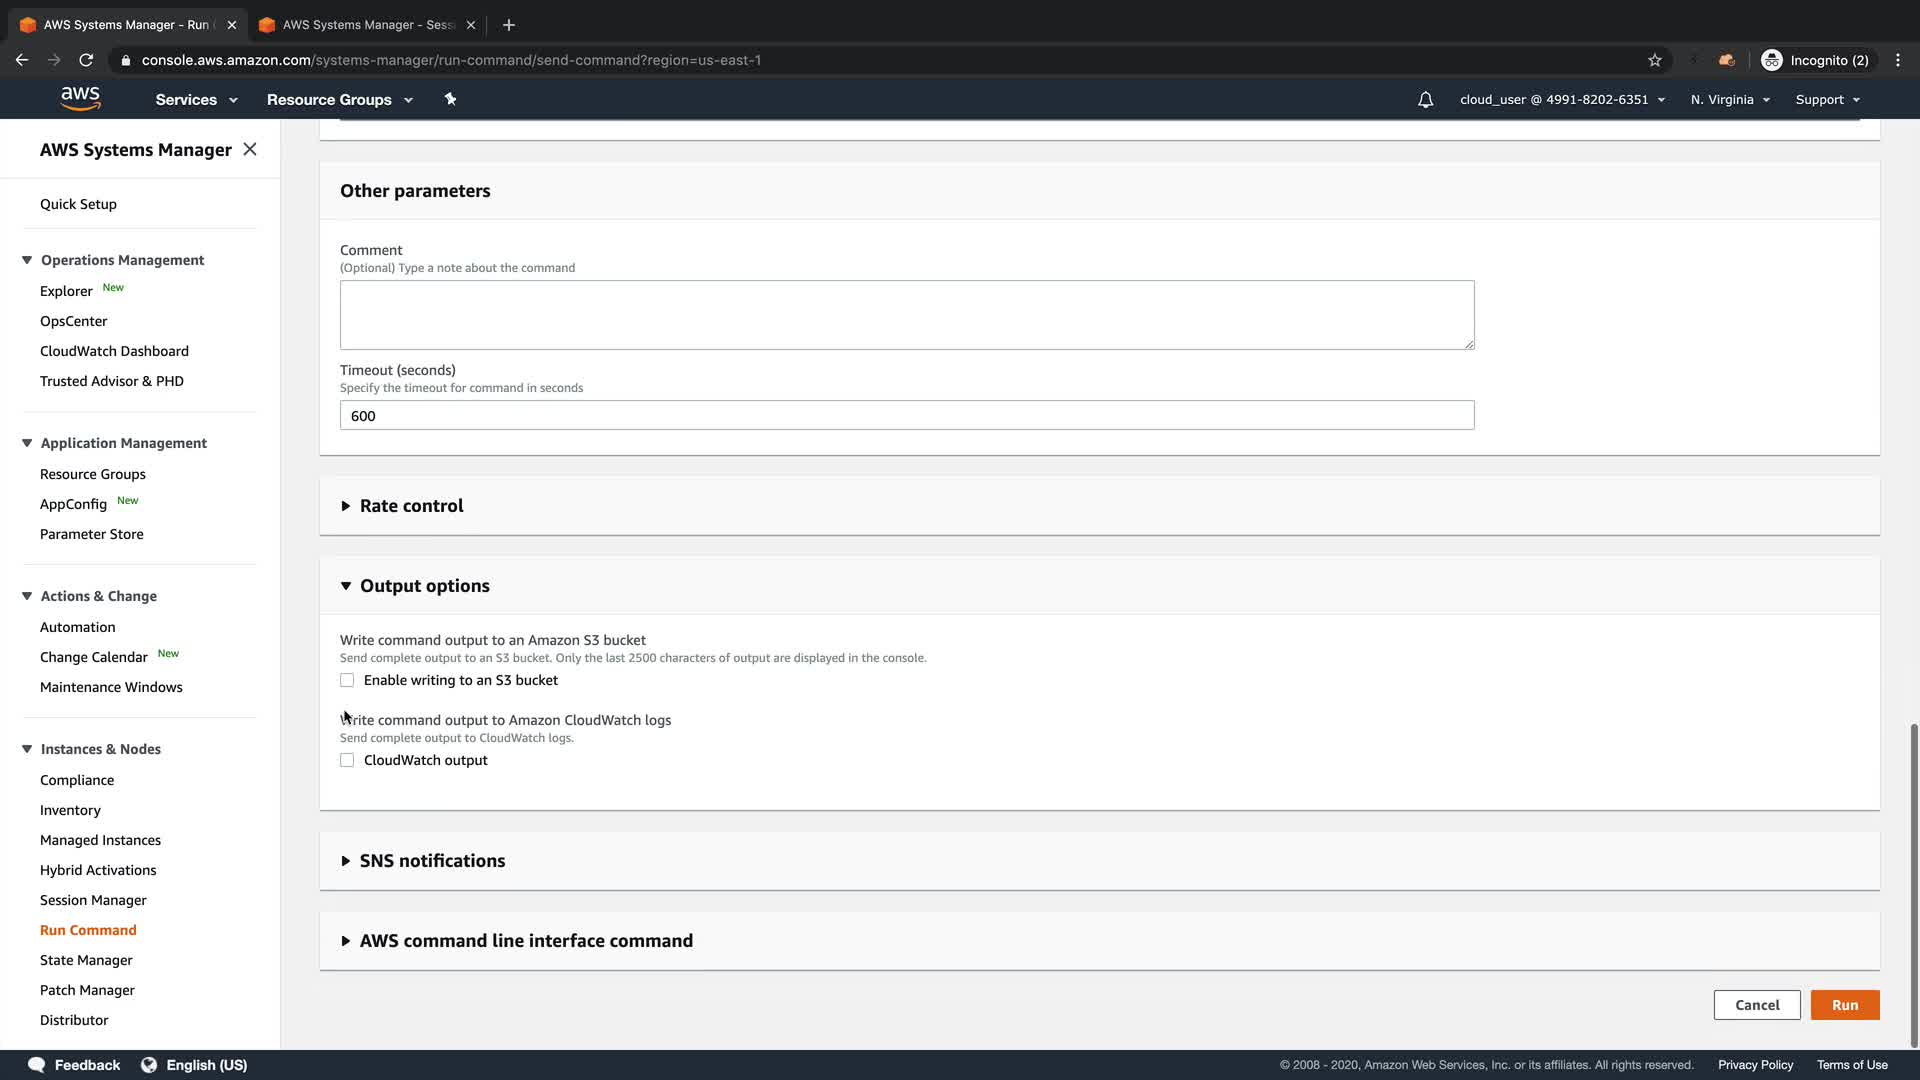Click the Timeout seconds input field
This screenshot has width=1920, height=1080.
906,416
